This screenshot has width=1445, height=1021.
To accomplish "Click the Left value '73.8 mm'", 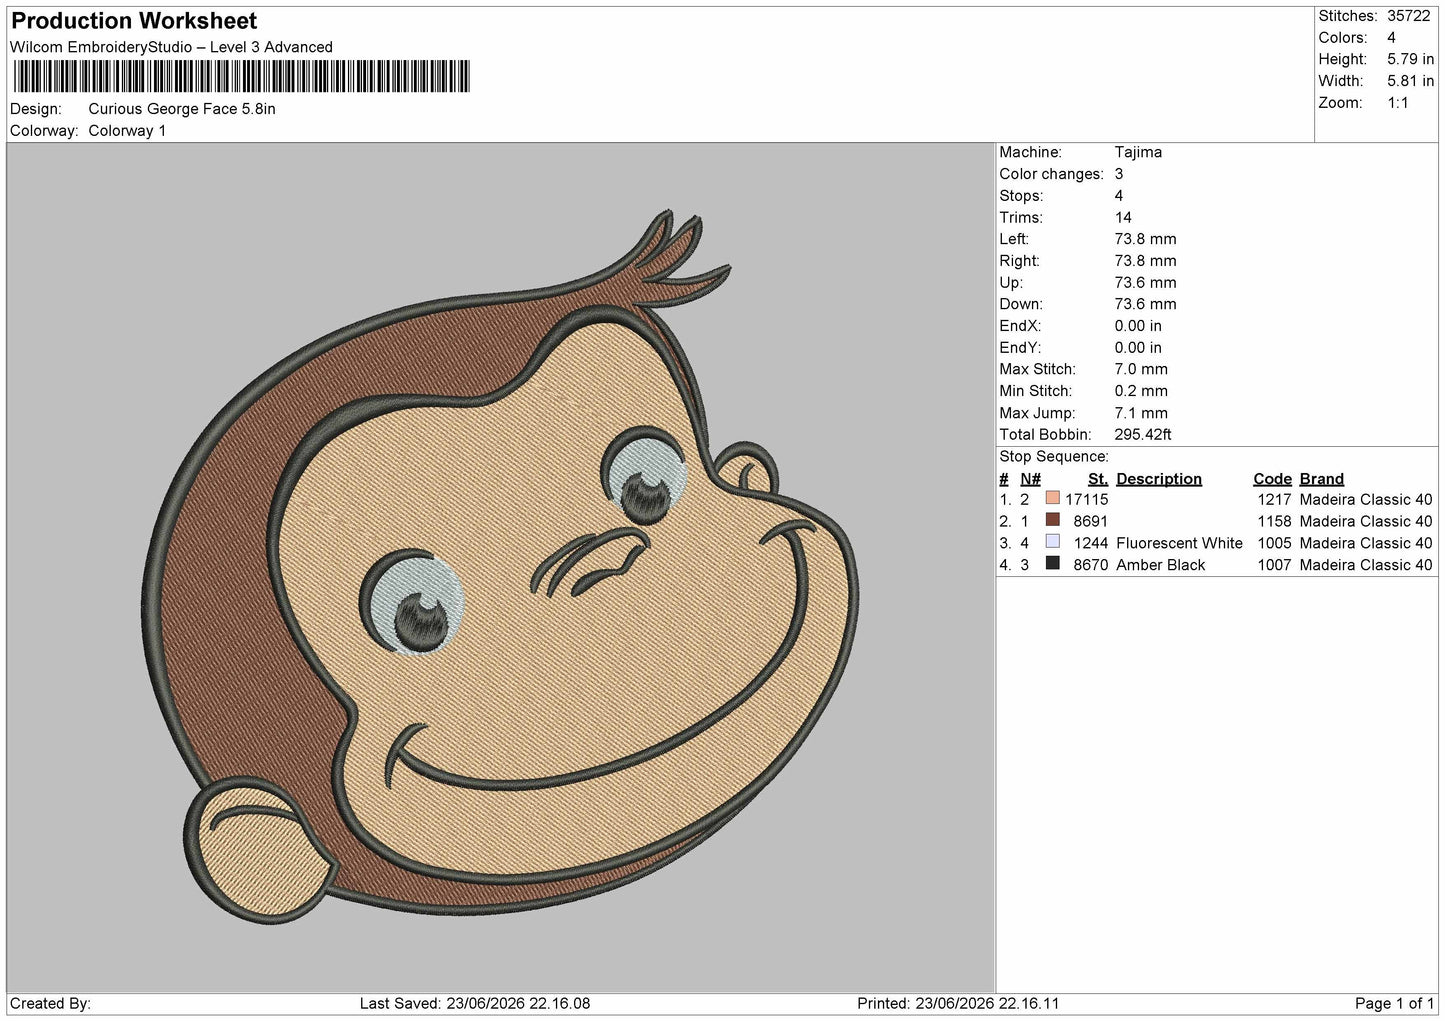I will click(x=1145, y=240).
